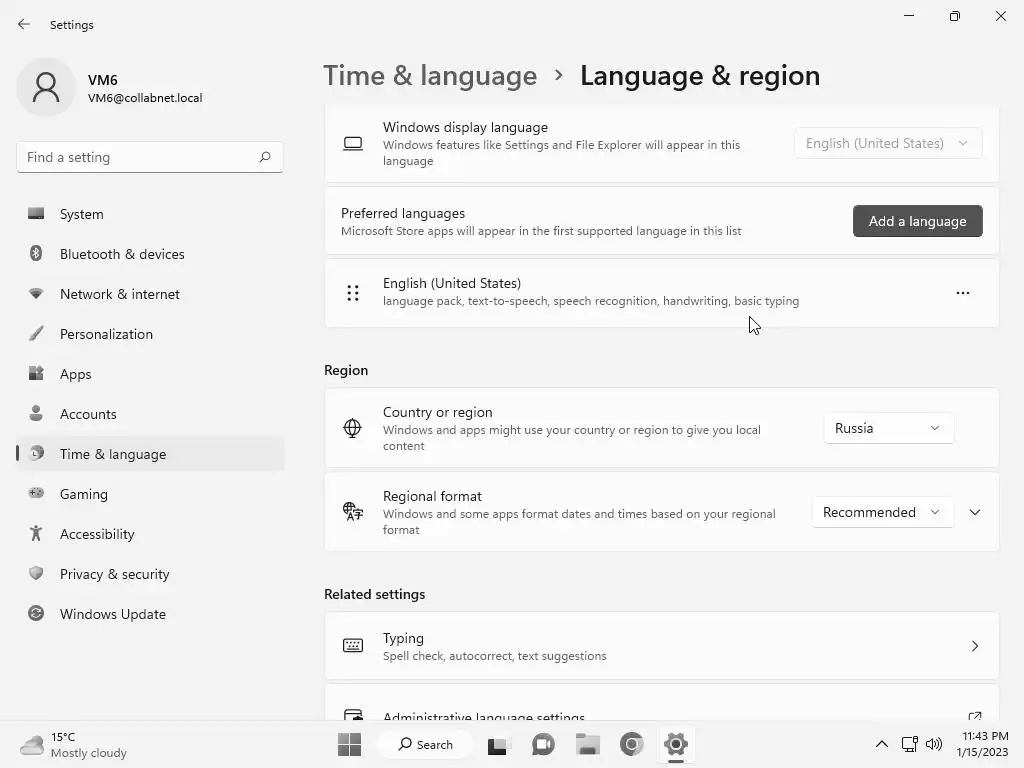Click the Privacy shield icon
Viewport: 1024px width, 768px height.
pyautogui.click(x=36, y=573)
